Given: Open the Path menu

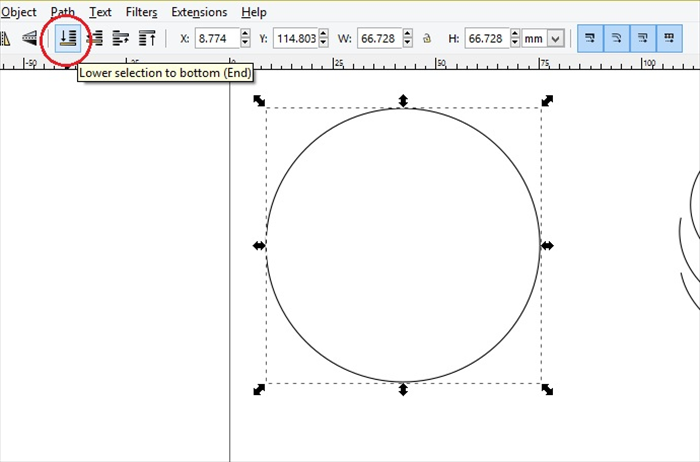Looking at the screenshot, I should pos(62,12).
